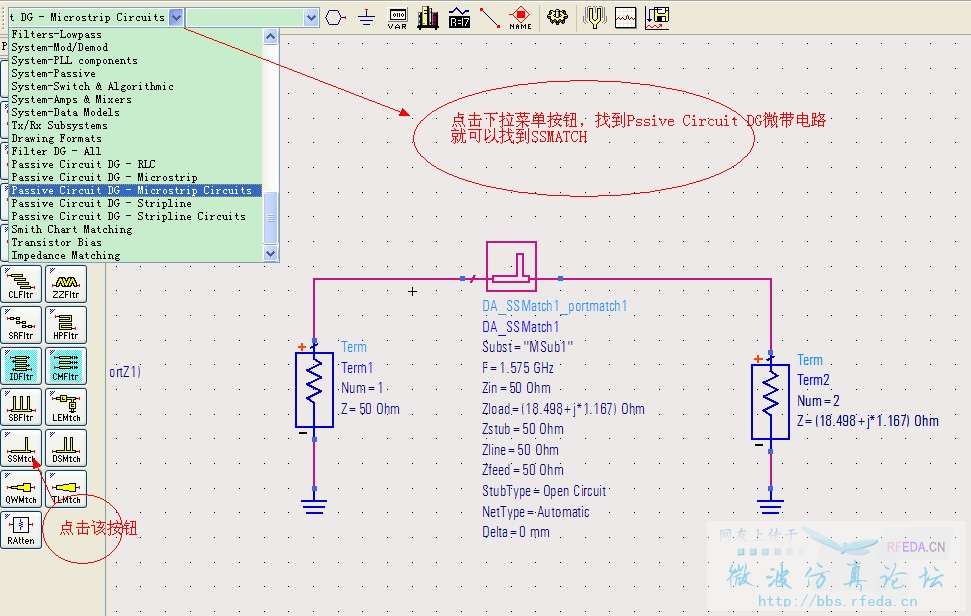Open the component library books icon
The width and height of the screenshot is (971, 616).
428,18
